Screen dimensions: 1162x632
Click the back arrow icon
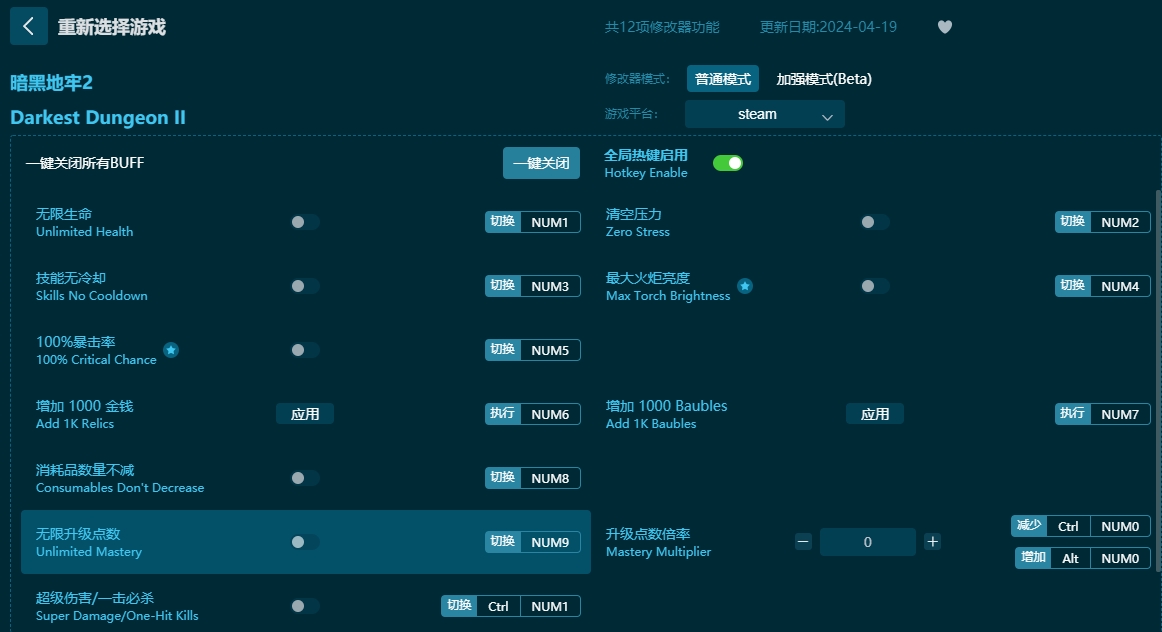point(29,27)
